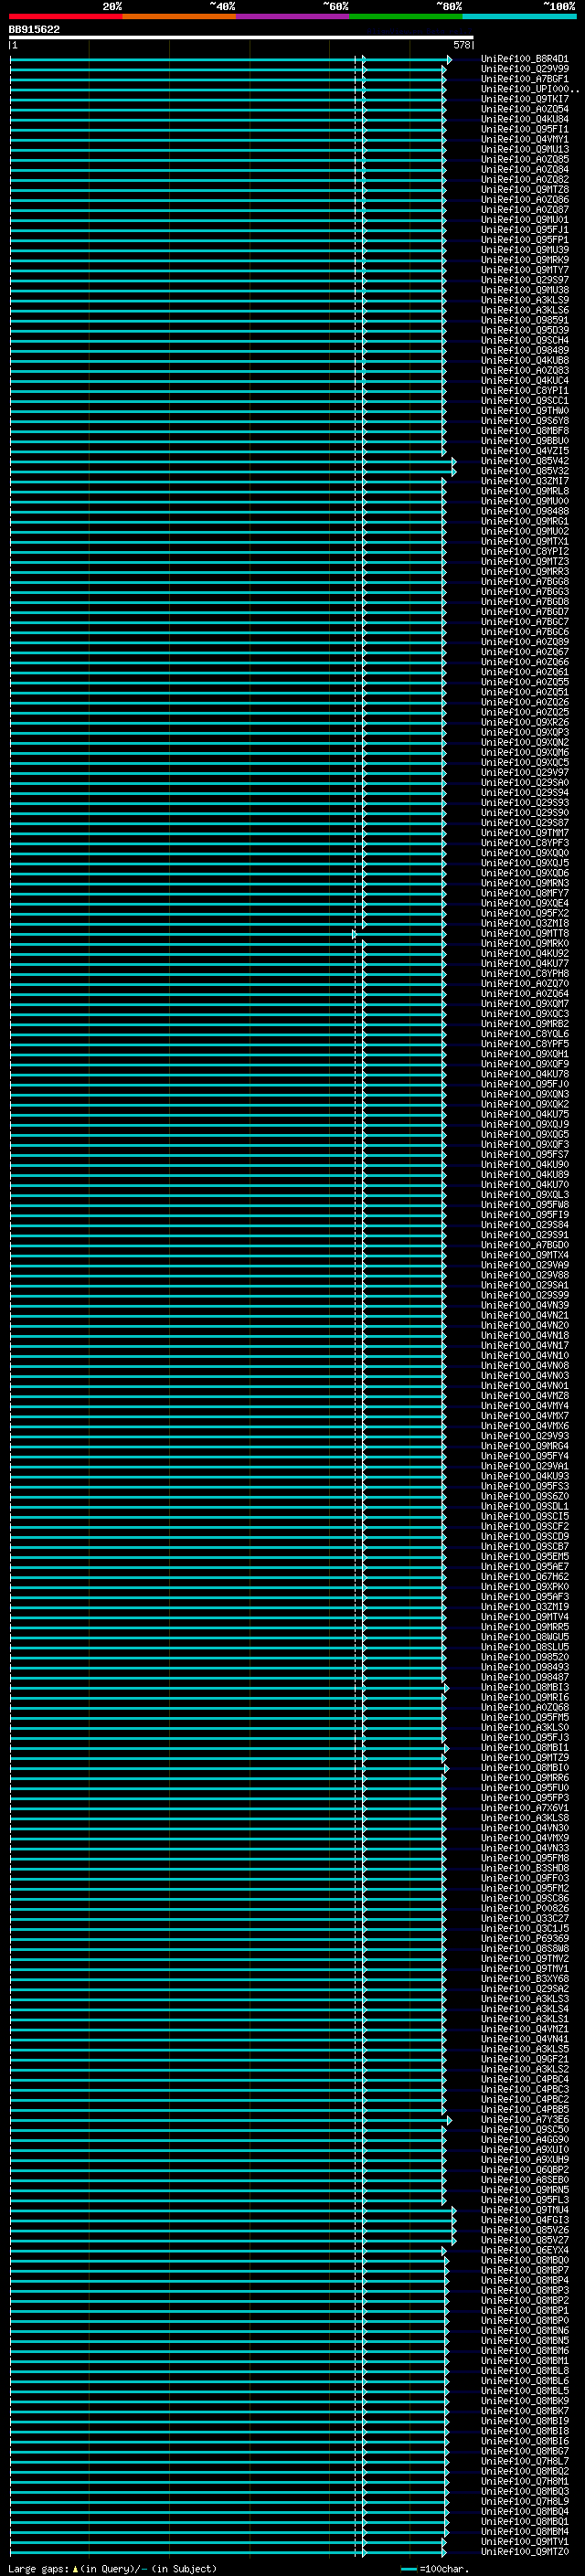
Task: Click the UniRef100_Q9MU13 label
Action: click(524, 149)
